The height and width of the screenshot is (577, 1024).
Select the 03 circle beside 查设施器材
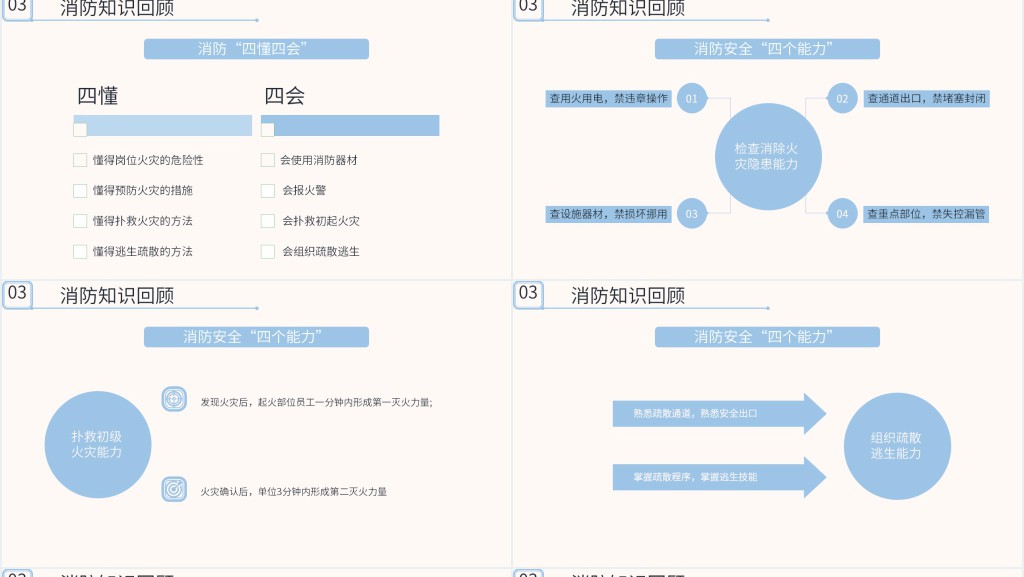tap(692, 213)
